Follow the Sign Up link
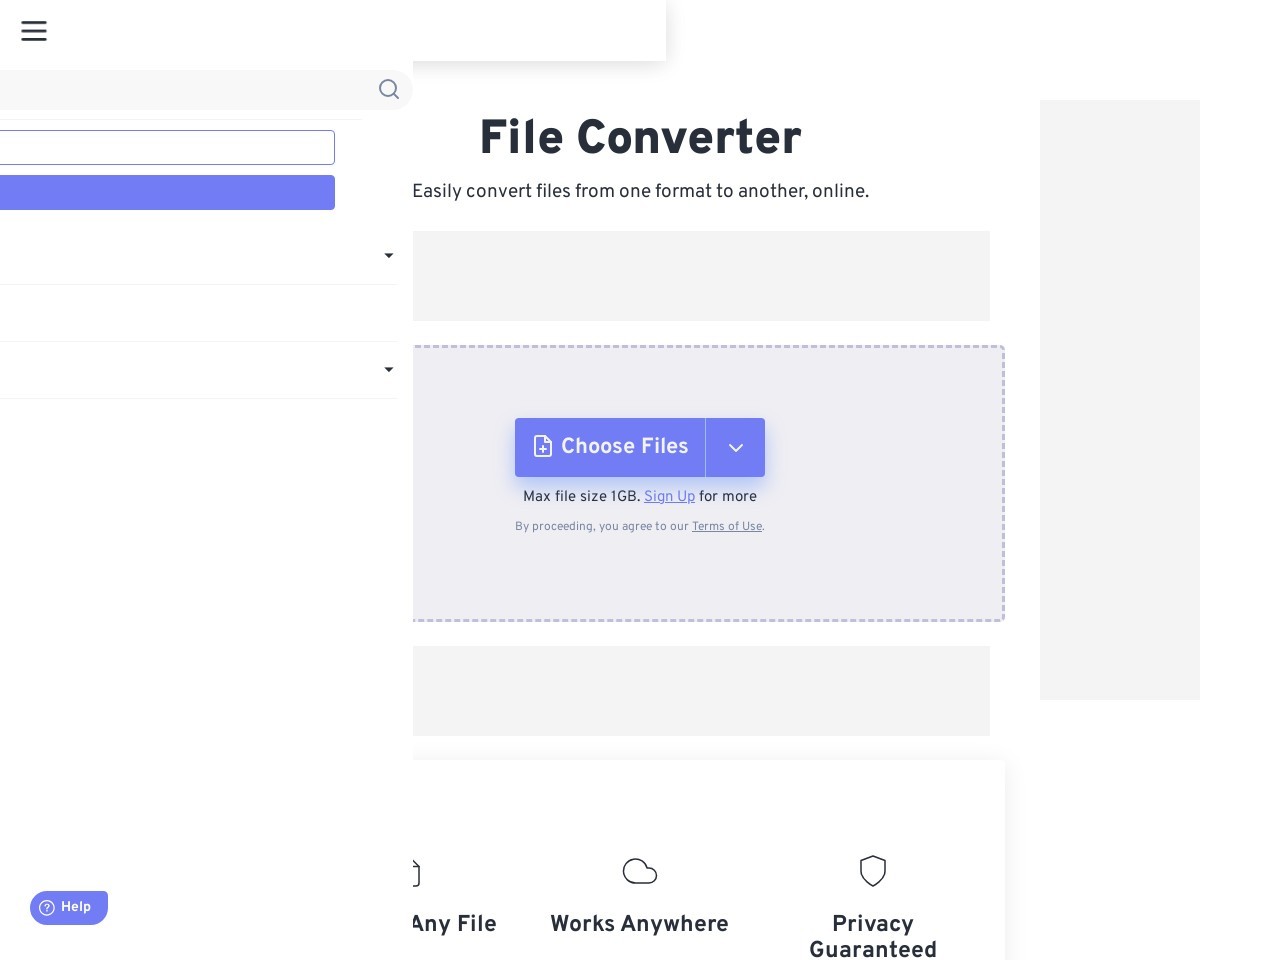 669,497
